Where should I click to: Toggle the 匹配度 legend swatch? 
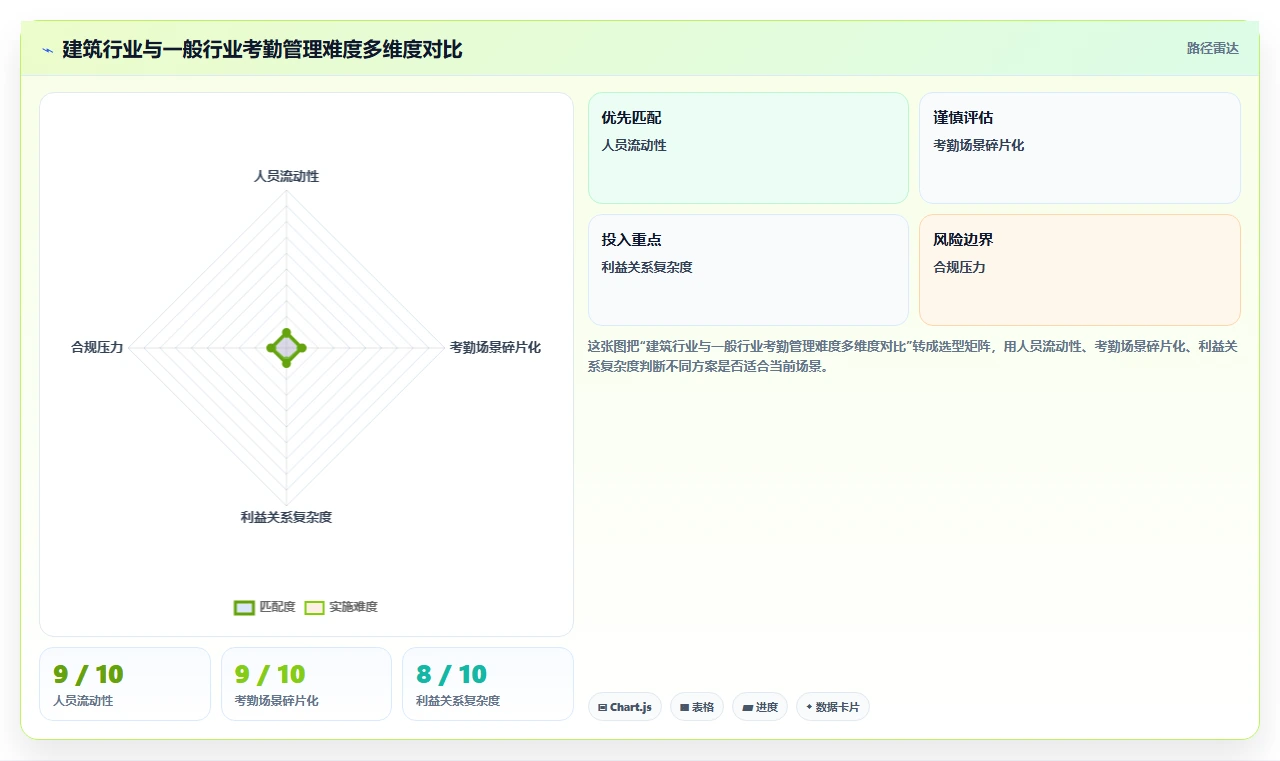tap(244, 607)
